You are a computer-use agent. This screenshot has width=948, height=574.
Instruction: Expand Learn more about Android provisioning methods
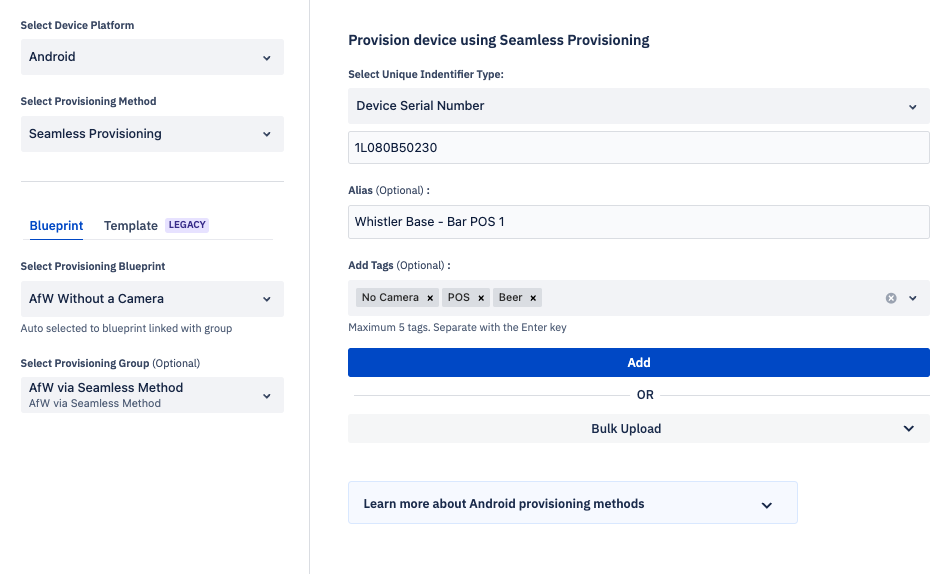point(573,503)
